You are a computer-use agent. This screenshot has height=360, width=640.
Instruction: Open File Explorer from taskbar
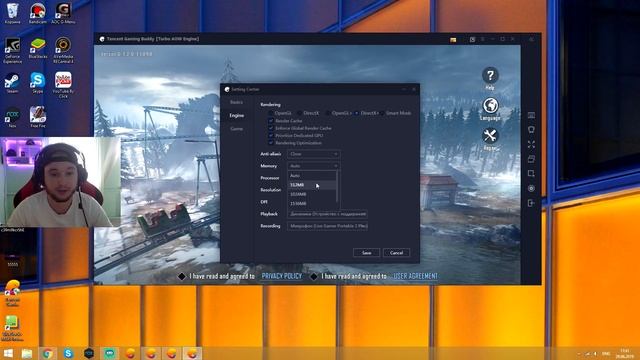point(27,353)
